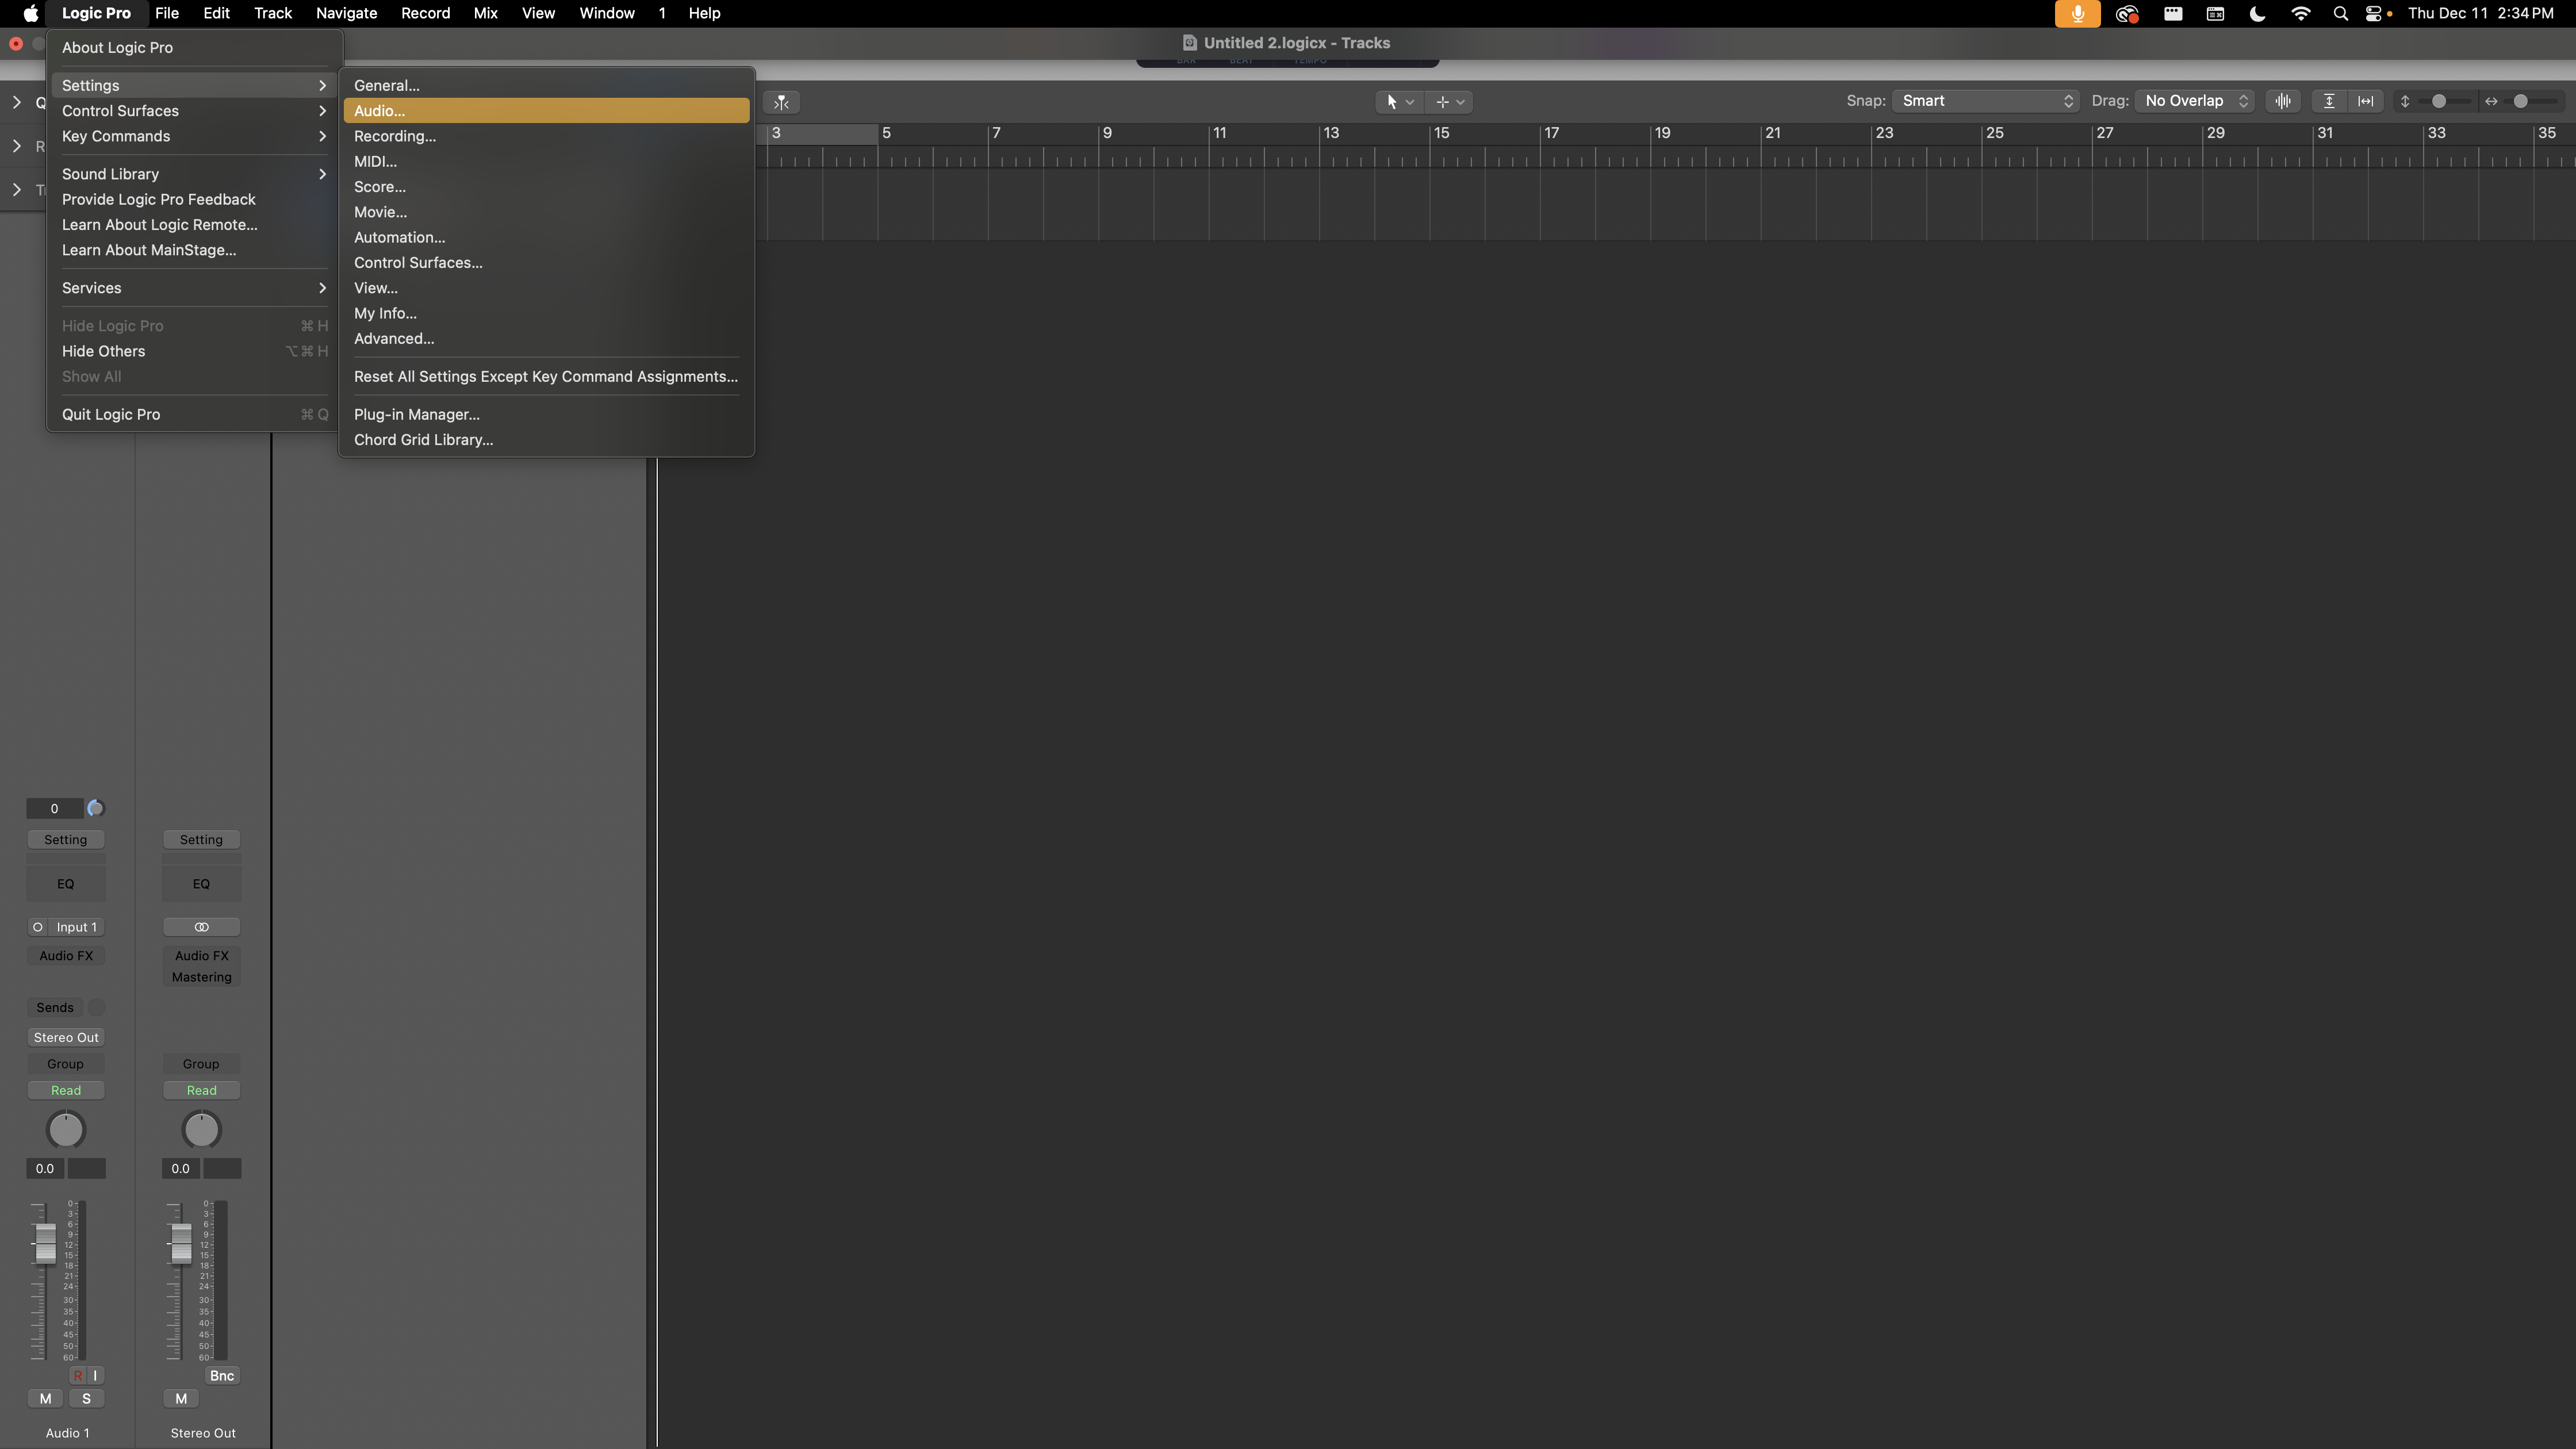The width and height of the screenshot is (2576, 1449).
Task: Click bar 15 on timeline ruler
Action: tap(1441, 133)
